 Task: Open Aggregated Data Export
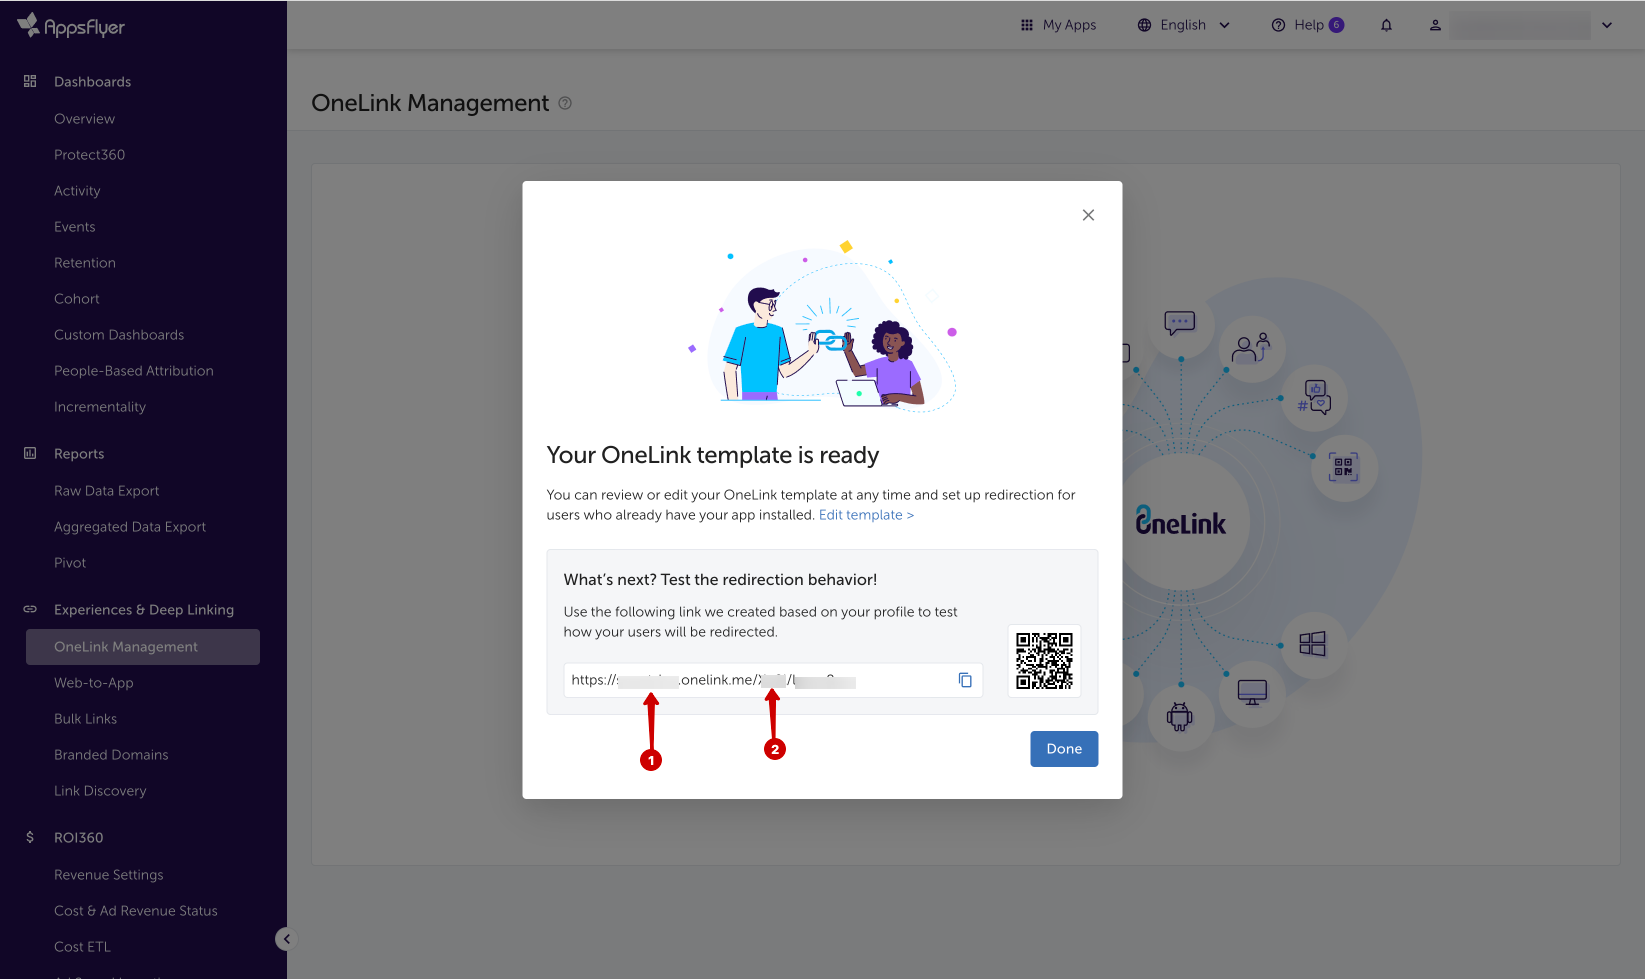click(x=130, y=526)
